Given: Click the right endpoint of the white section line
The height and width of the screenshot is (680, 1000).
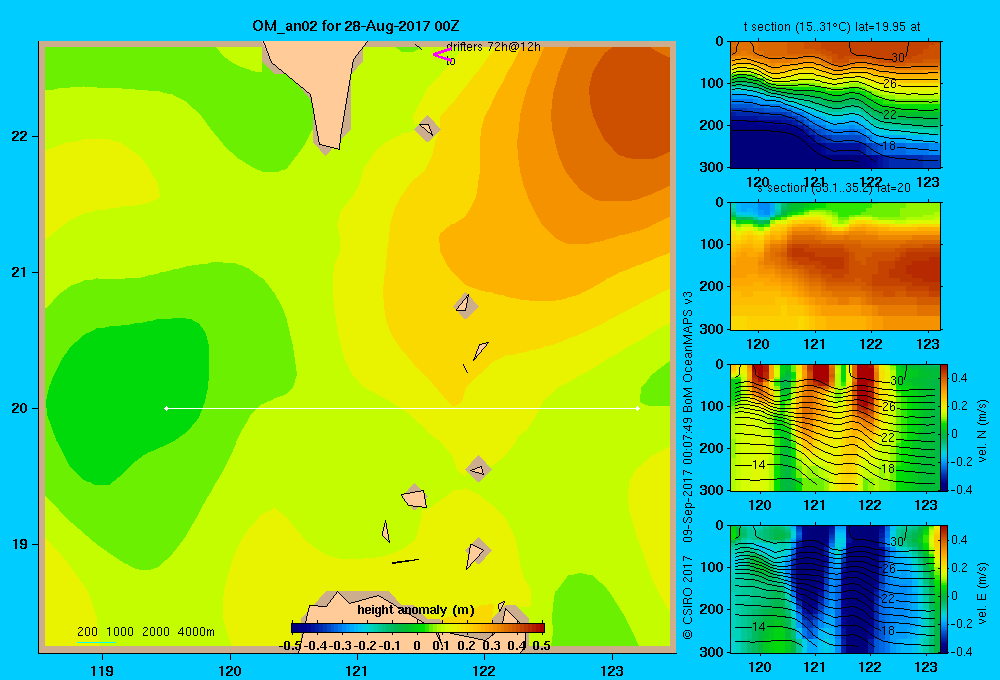Looking at the screenshot, I should [x=637, y=408].
